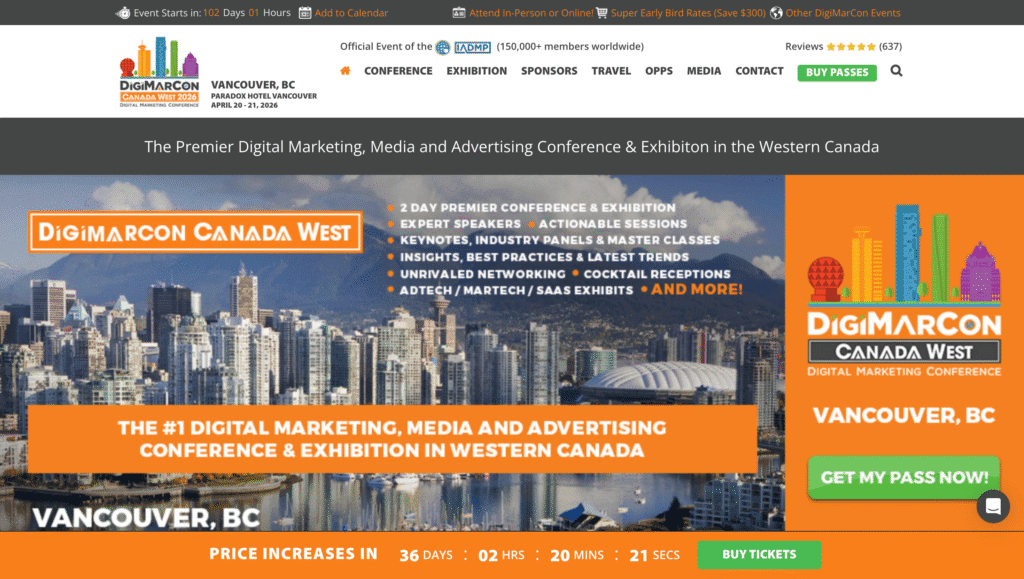
Task: Open the chat widget bubble icon
Action: pos(993,507)
